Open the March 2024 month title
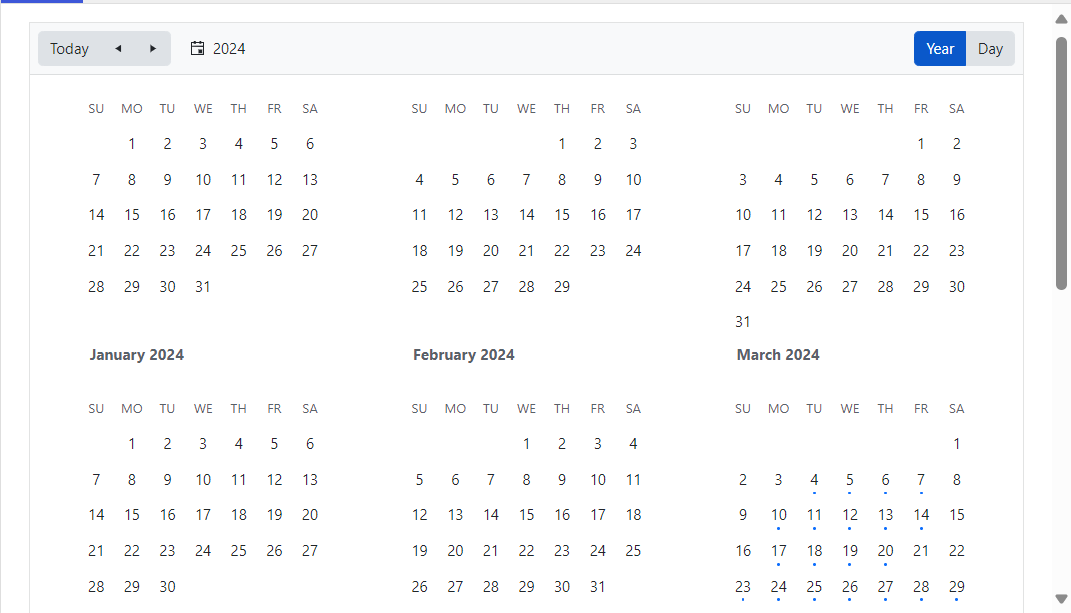Screen dimensions: 1071x613 [x=778, y=355]
